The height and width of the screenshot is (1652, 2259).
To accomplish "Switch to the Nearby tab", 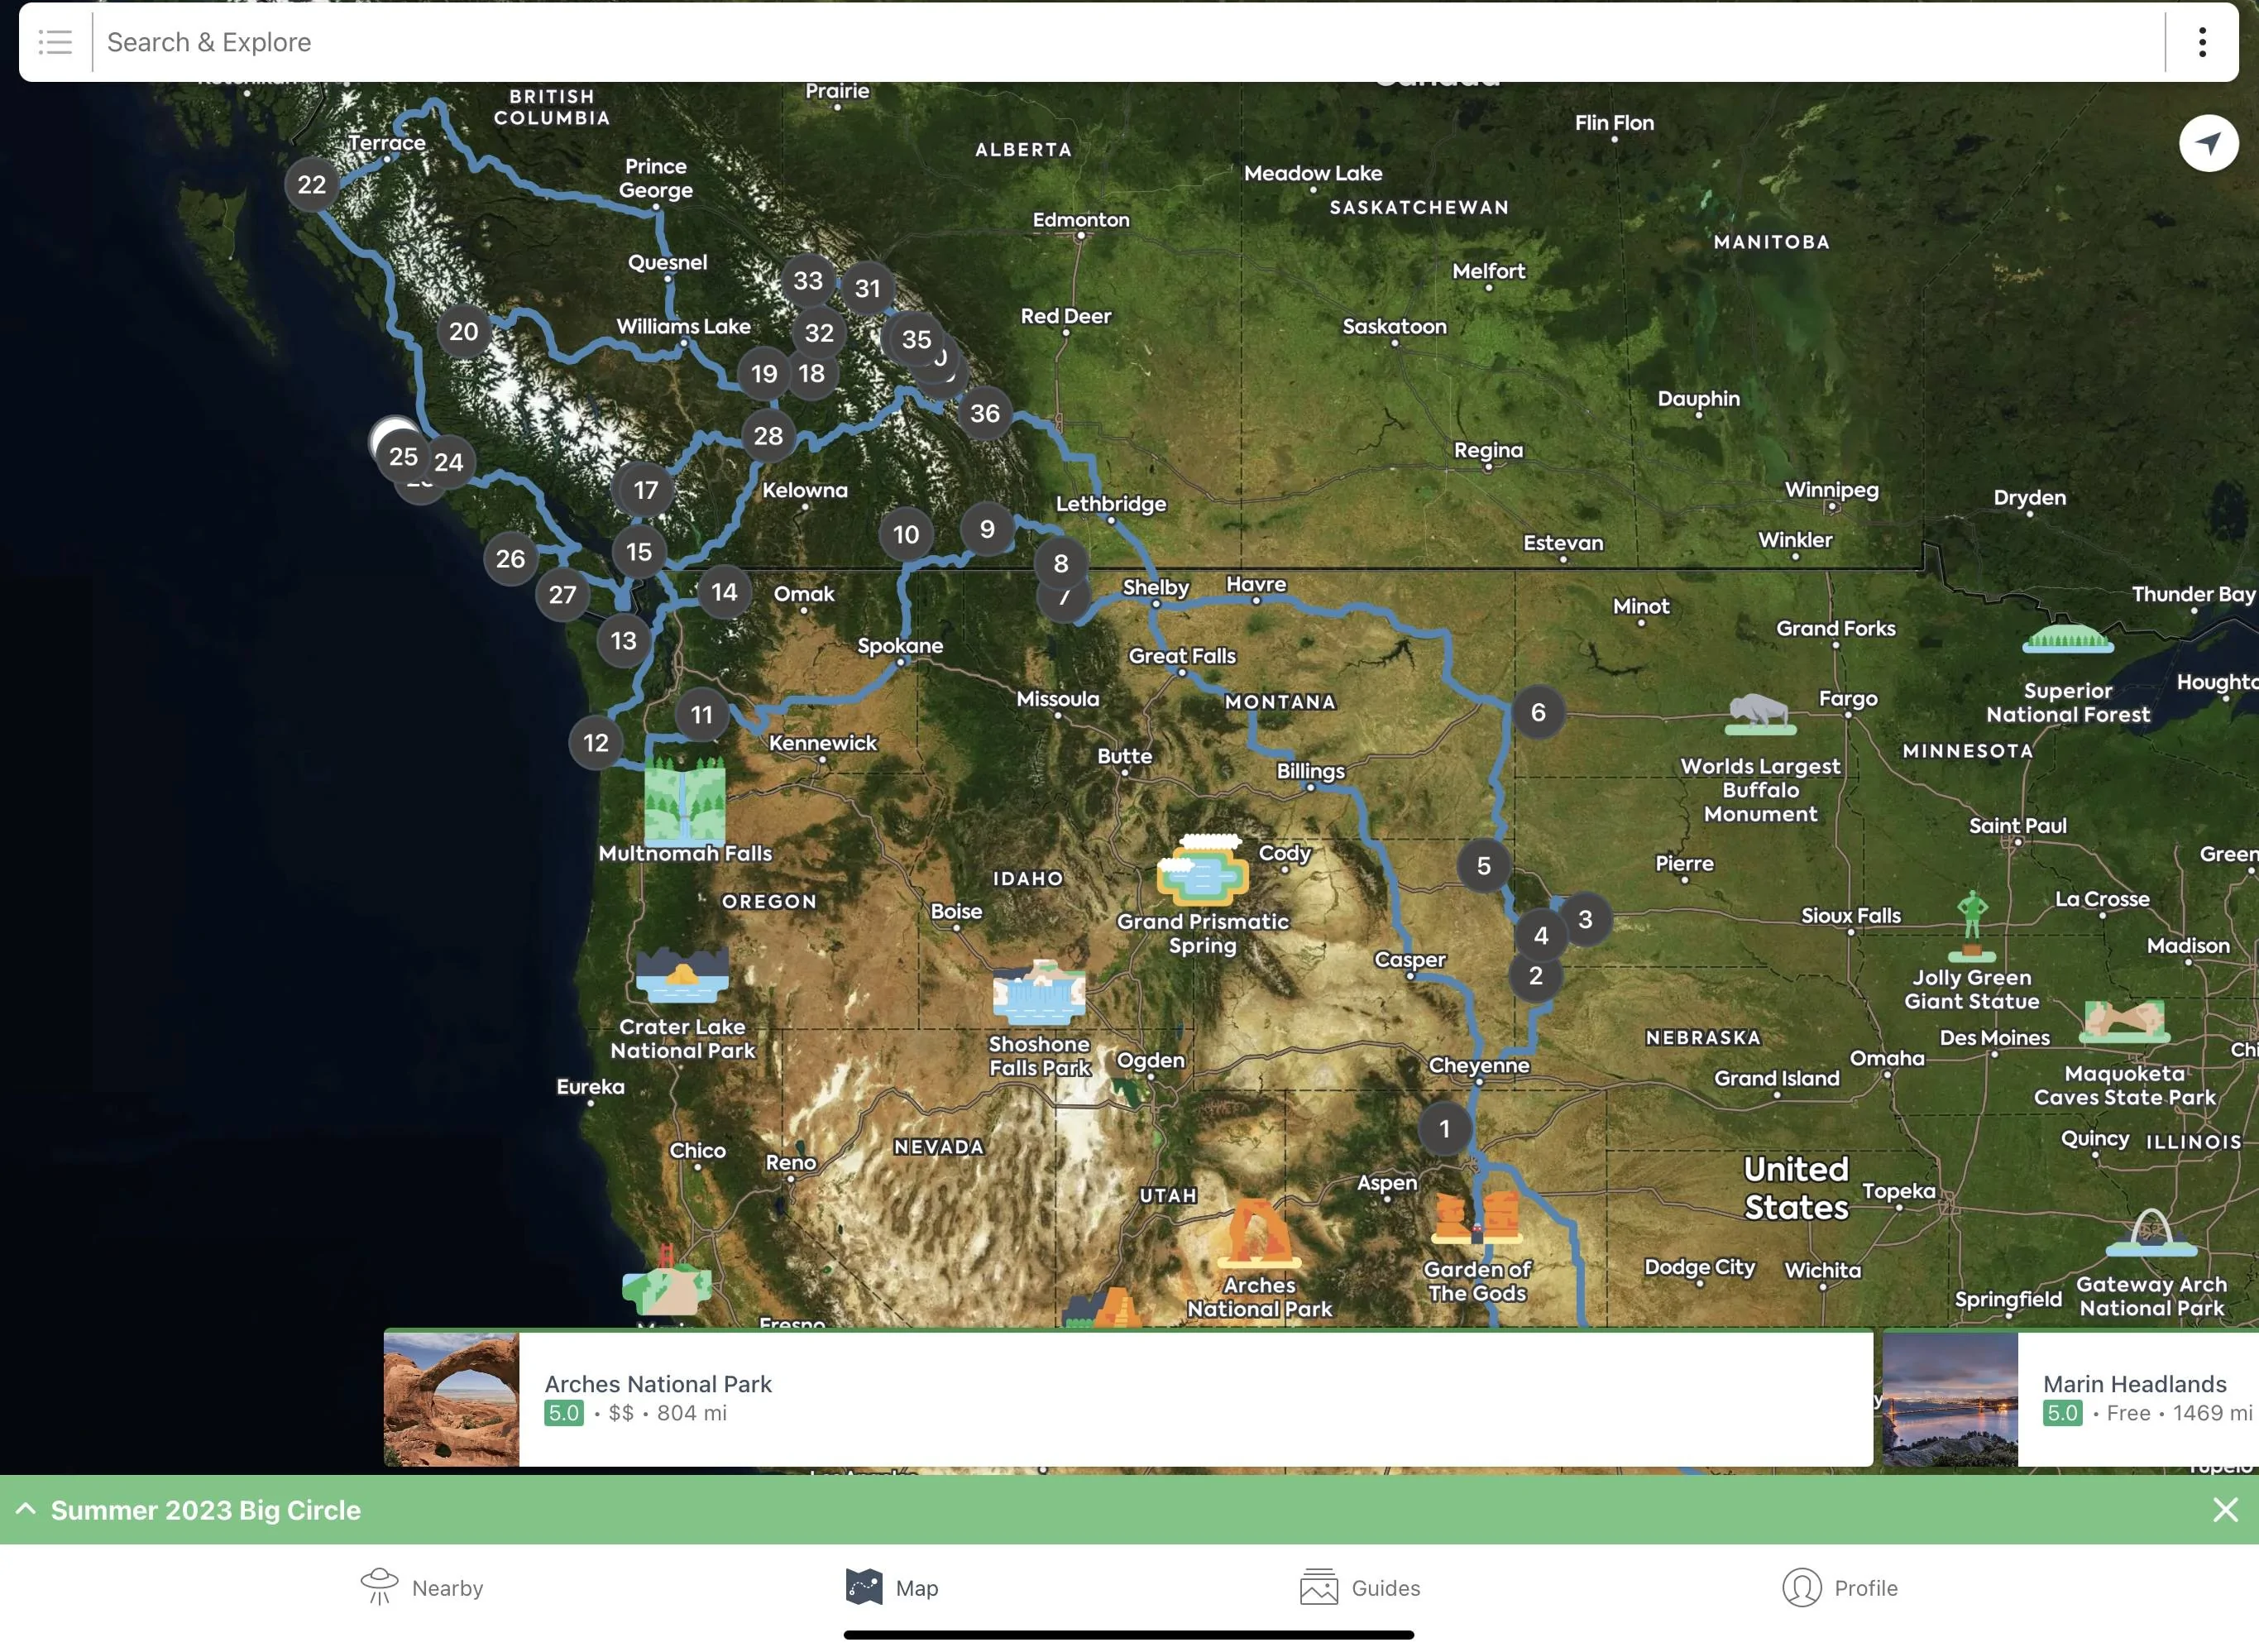I will point(422,1588).
